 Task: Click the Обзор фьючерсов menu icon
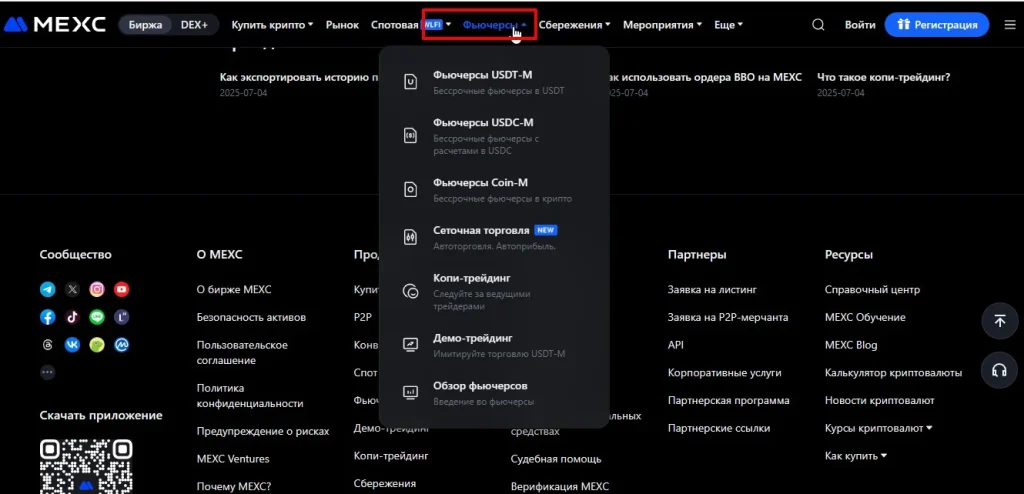point(410,392)
